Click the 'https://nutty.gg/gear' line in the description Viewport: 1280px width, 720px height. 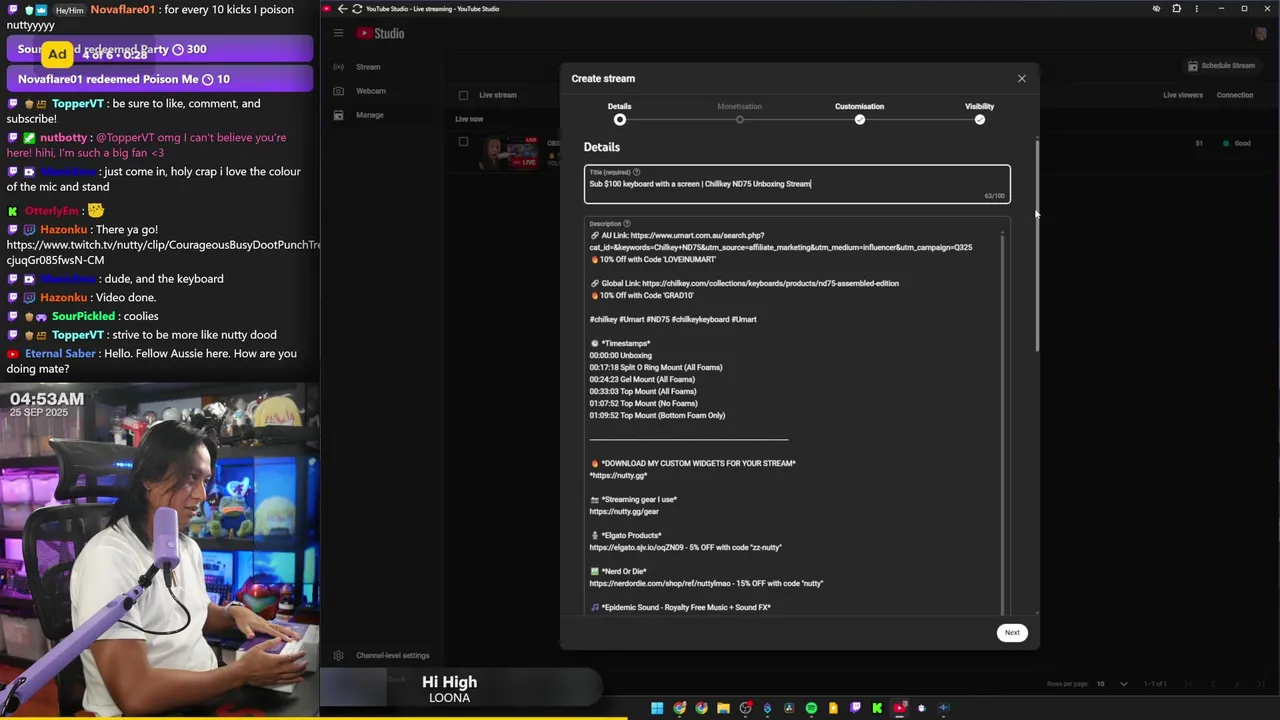[x=624, y=511]
